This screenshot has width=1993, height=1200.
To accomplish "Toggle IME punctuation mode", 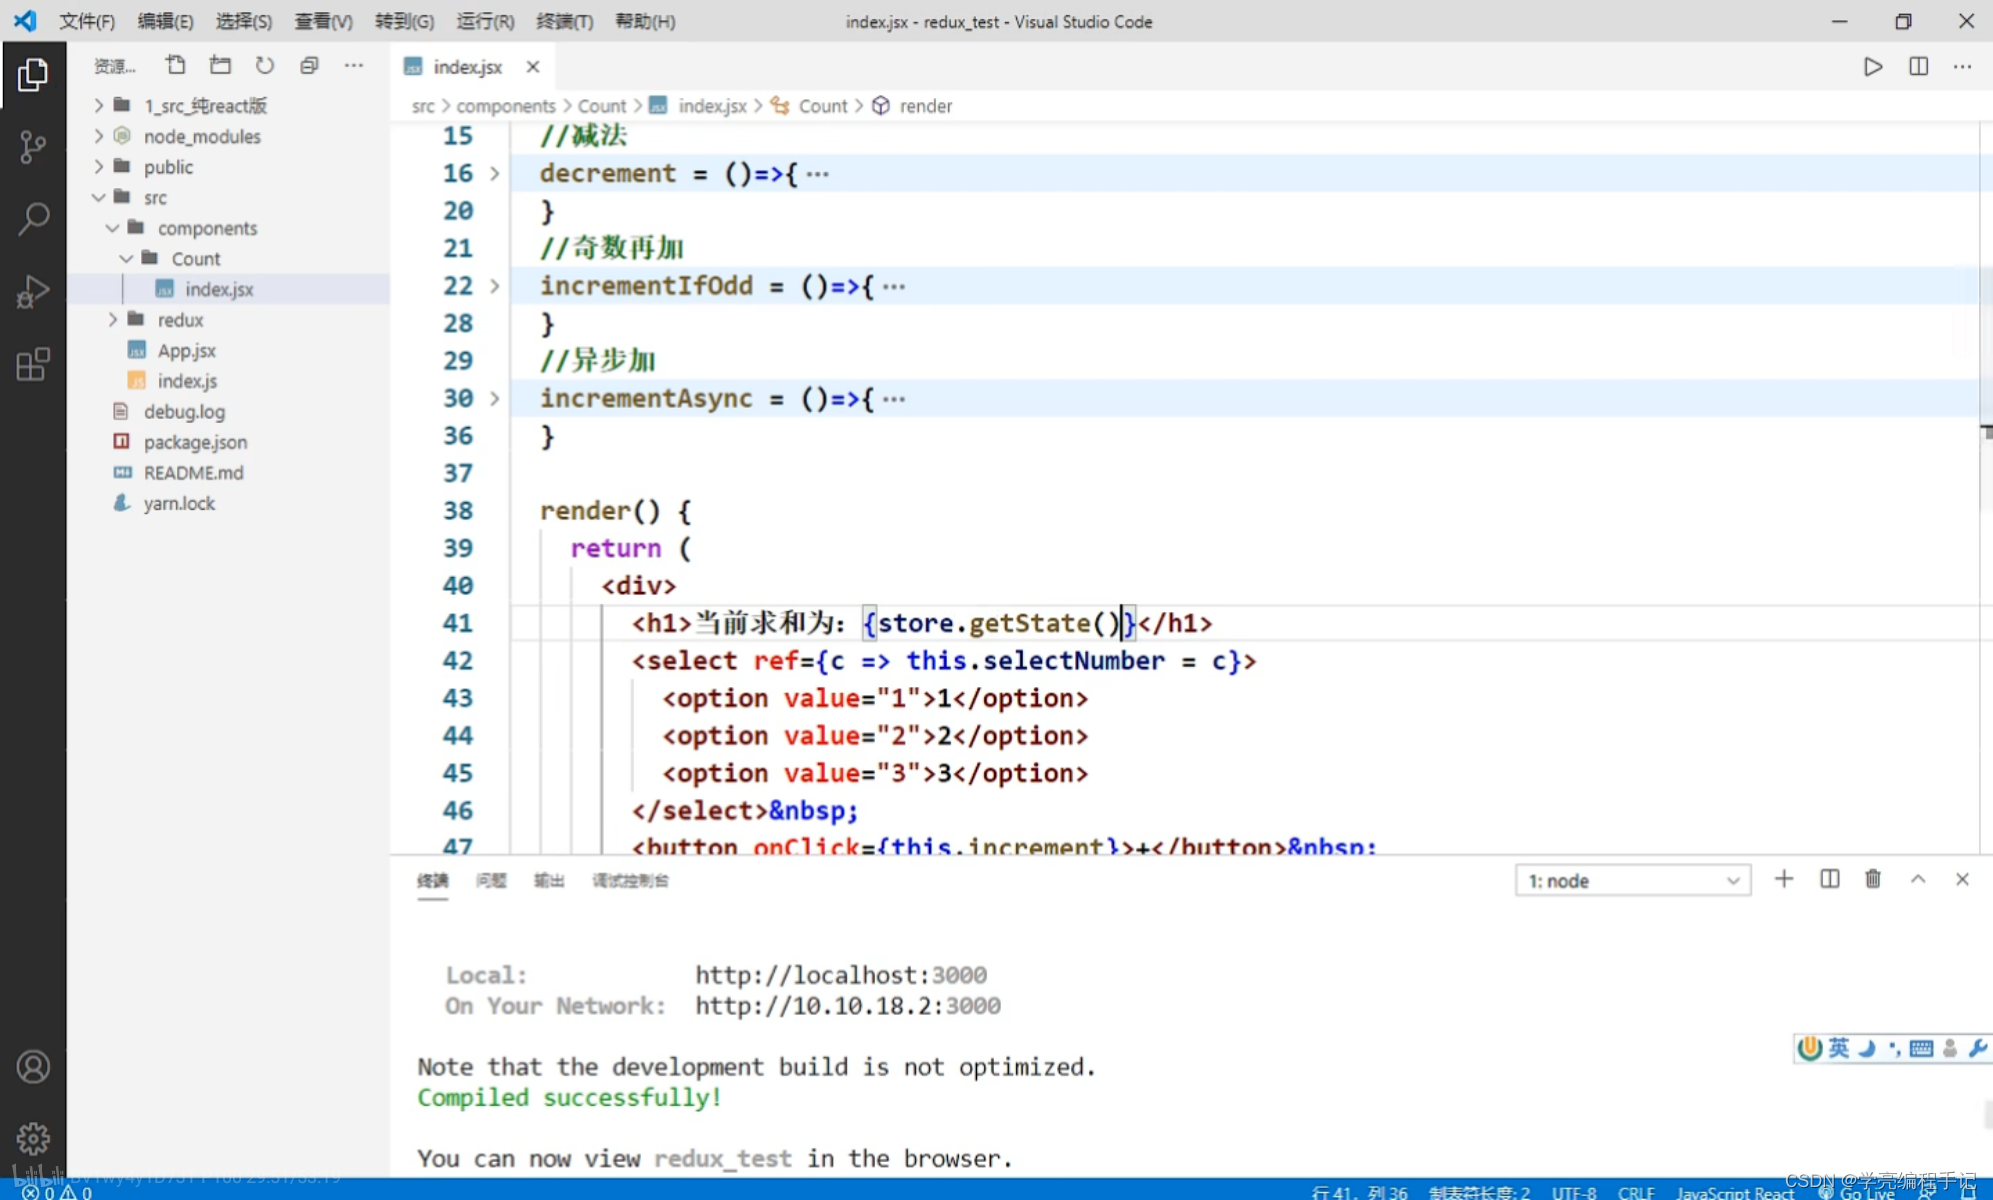I will 1894,1048.
